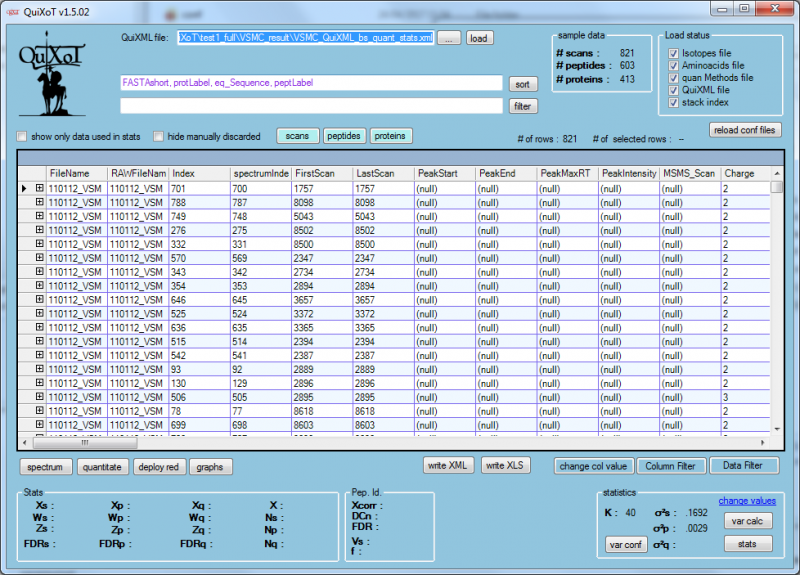Image resolution: width=800 pixels, height=575 pixels.
Task: Expand the row with Index 93
Action: click(39, 368)
